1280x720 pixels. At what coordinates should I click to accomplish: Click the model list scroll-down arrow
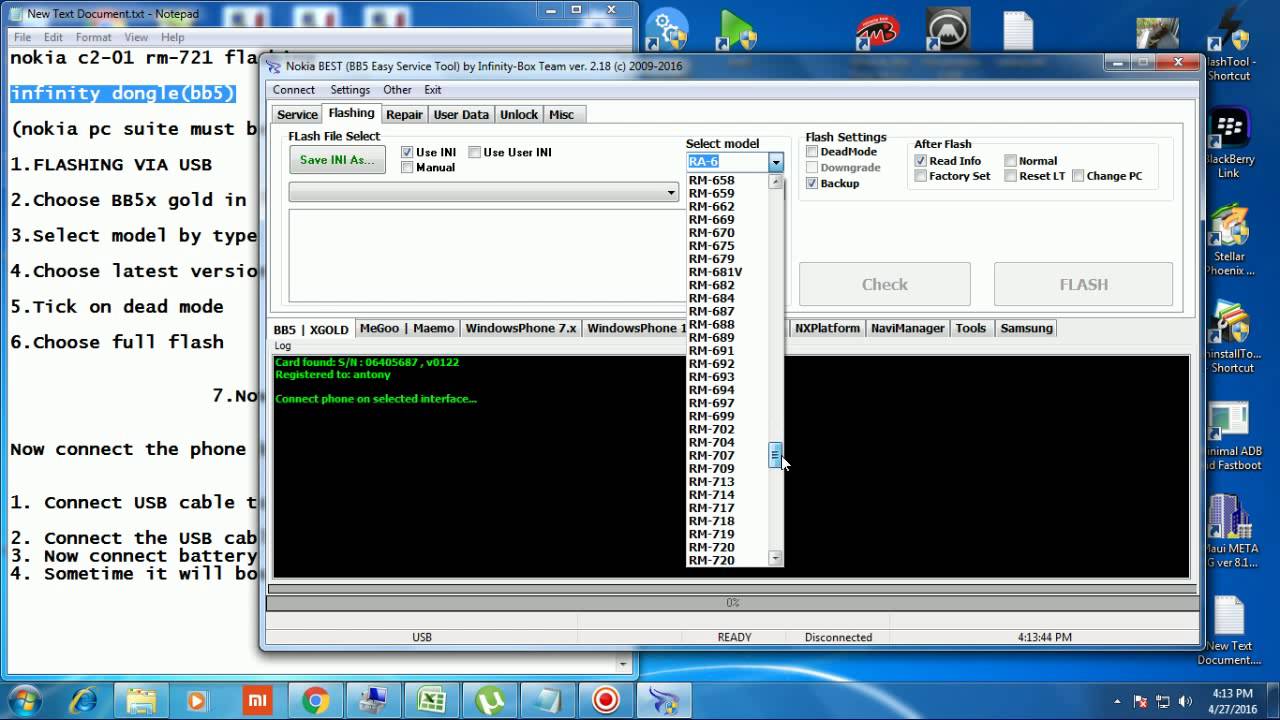[x=775, y=558]
